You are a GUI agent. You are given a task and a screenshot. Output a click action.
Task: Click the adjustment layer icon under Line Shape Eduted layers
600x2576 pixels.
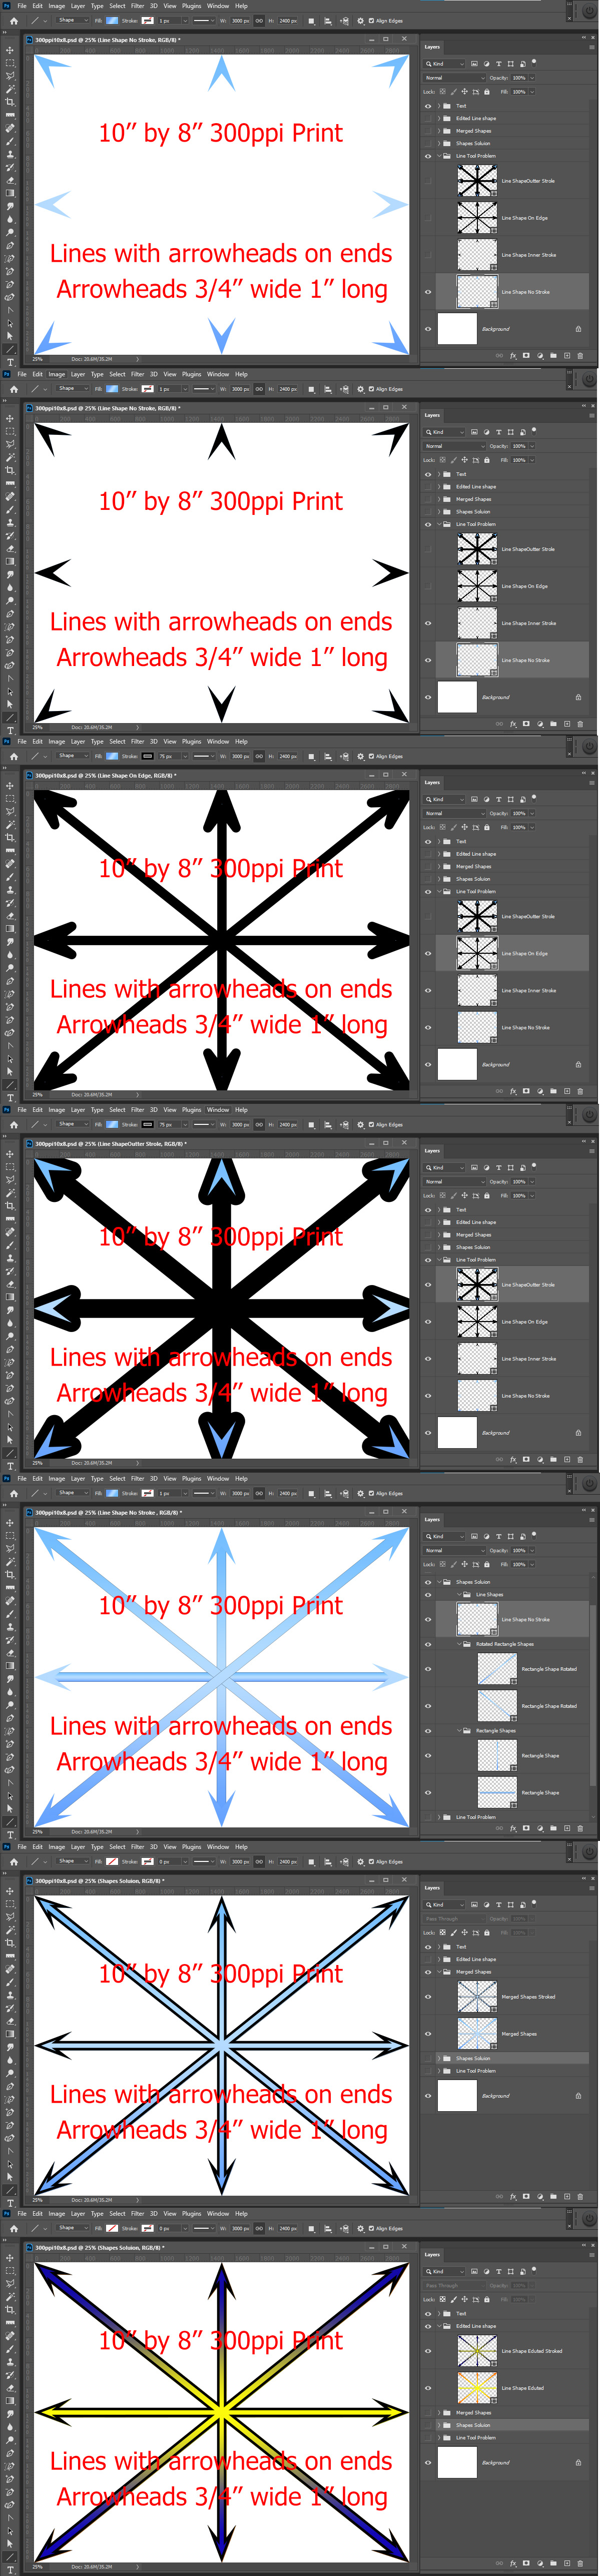[x=540, y=2563]
